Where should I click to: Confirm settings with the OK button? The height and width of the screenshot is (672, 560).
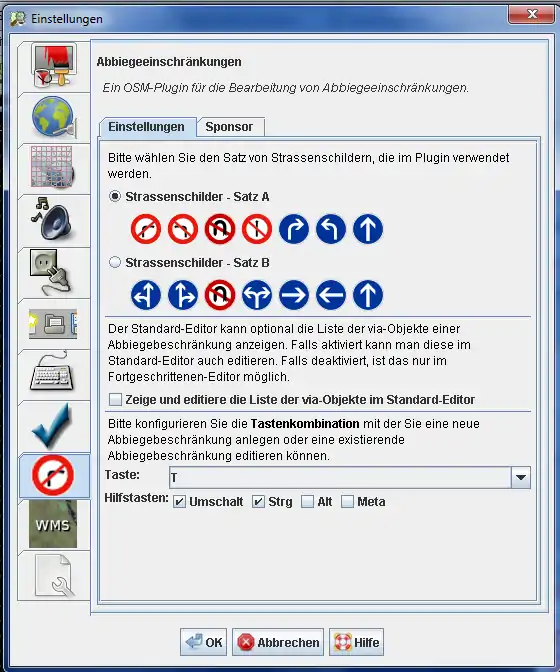[x=204, y=642]
